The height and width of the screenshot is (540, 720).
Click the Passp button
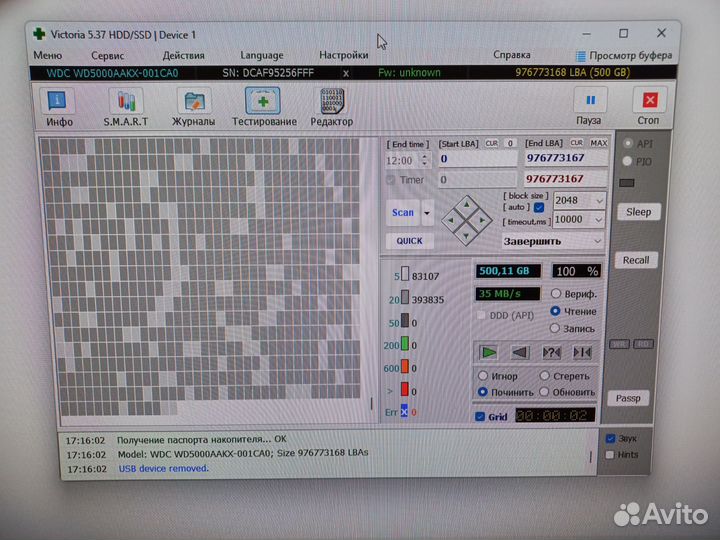click(628, 399)
